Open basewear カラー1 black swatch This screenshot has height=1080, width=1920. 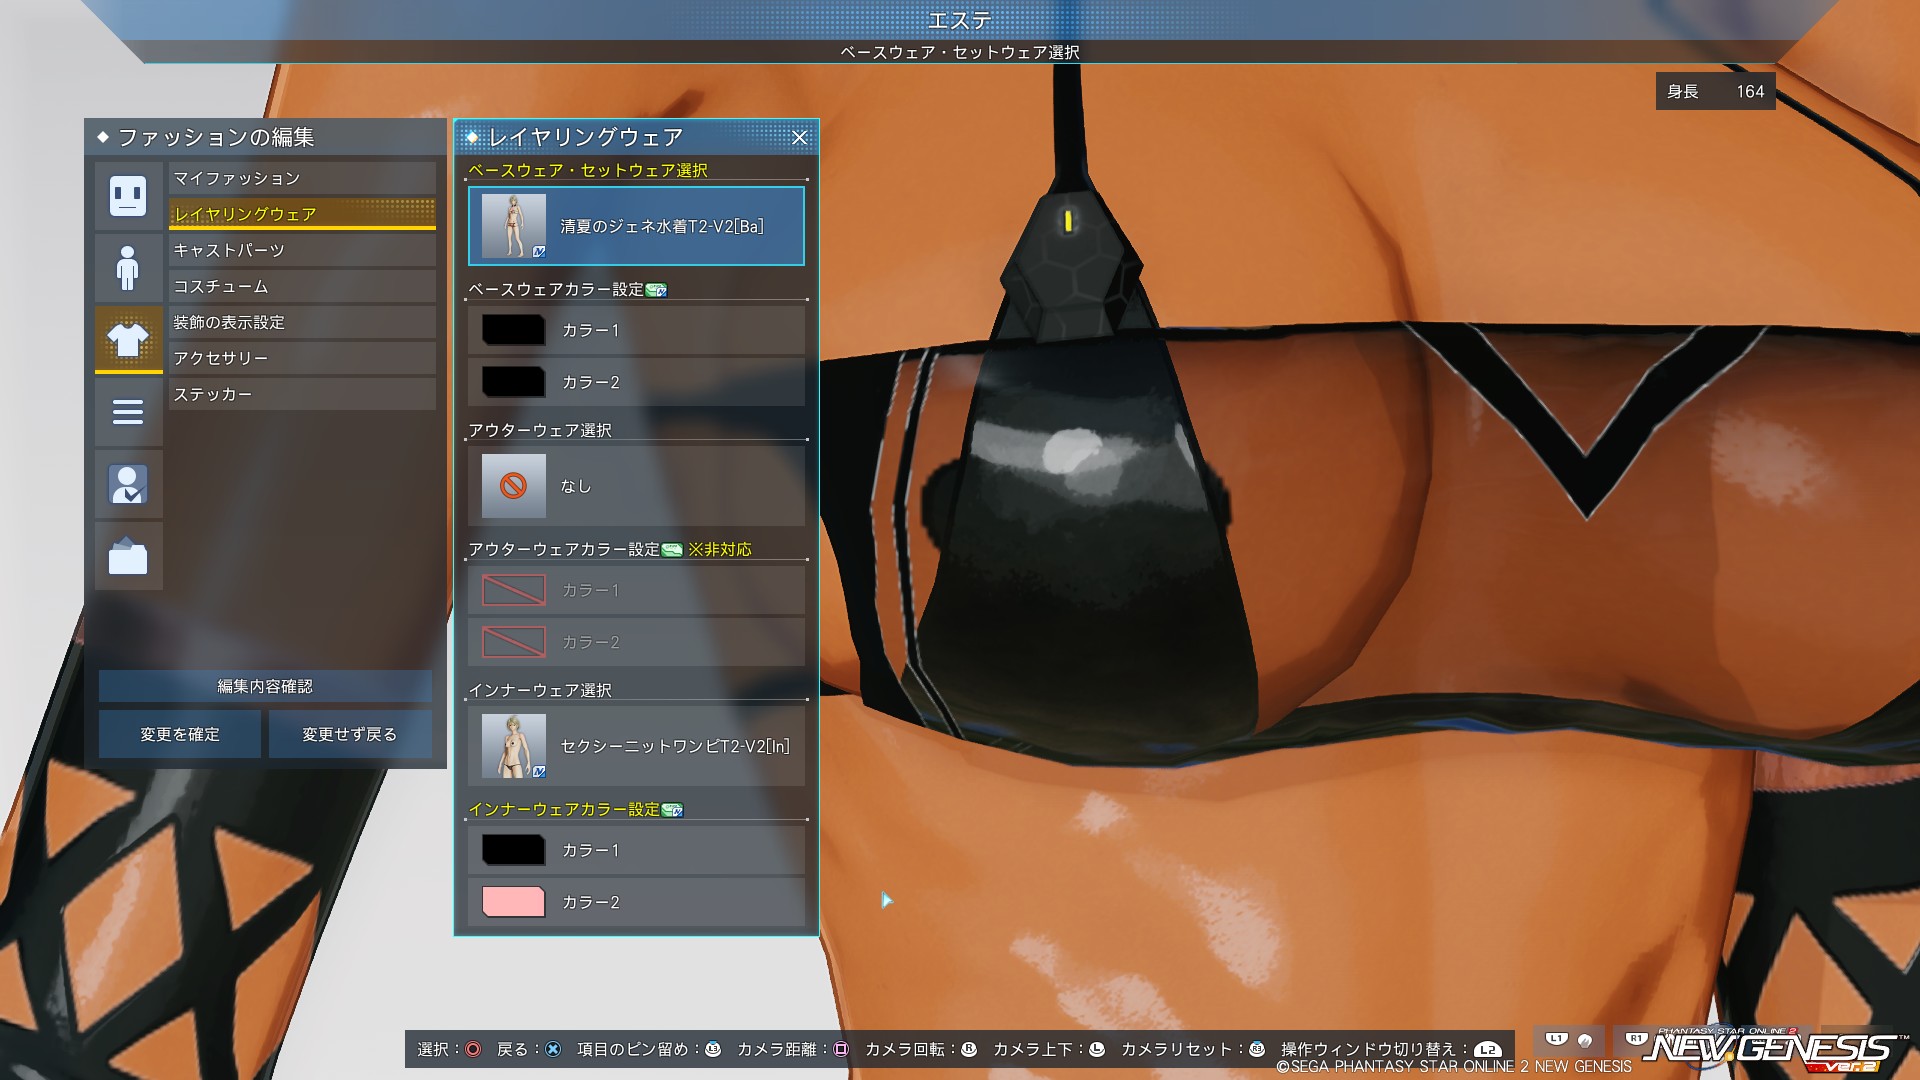[513, 330]
